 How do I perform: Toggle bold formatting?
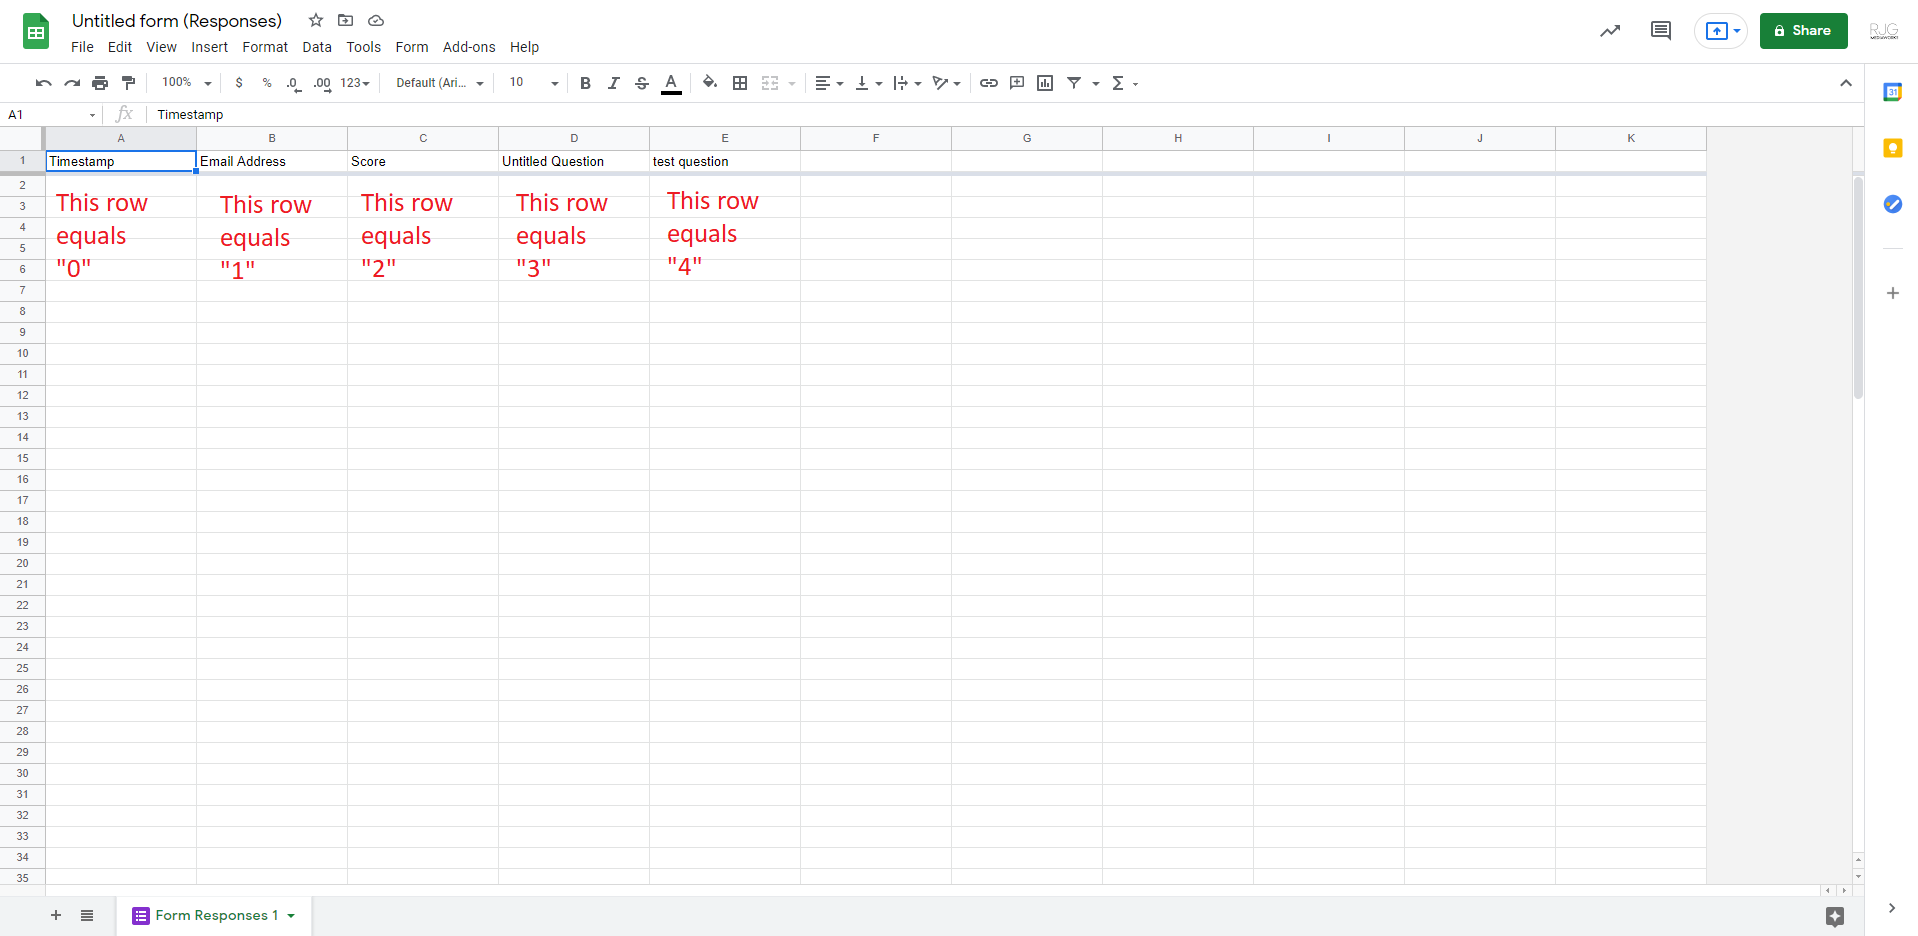pos(586,83)
